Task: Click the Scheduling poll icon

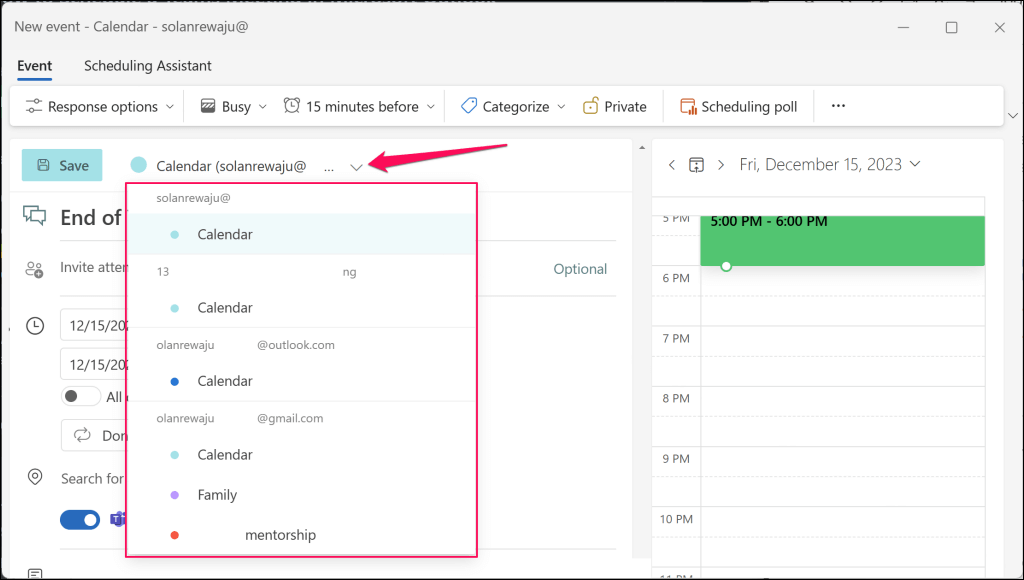Action: pyautogui.click(x=688, y=106)
